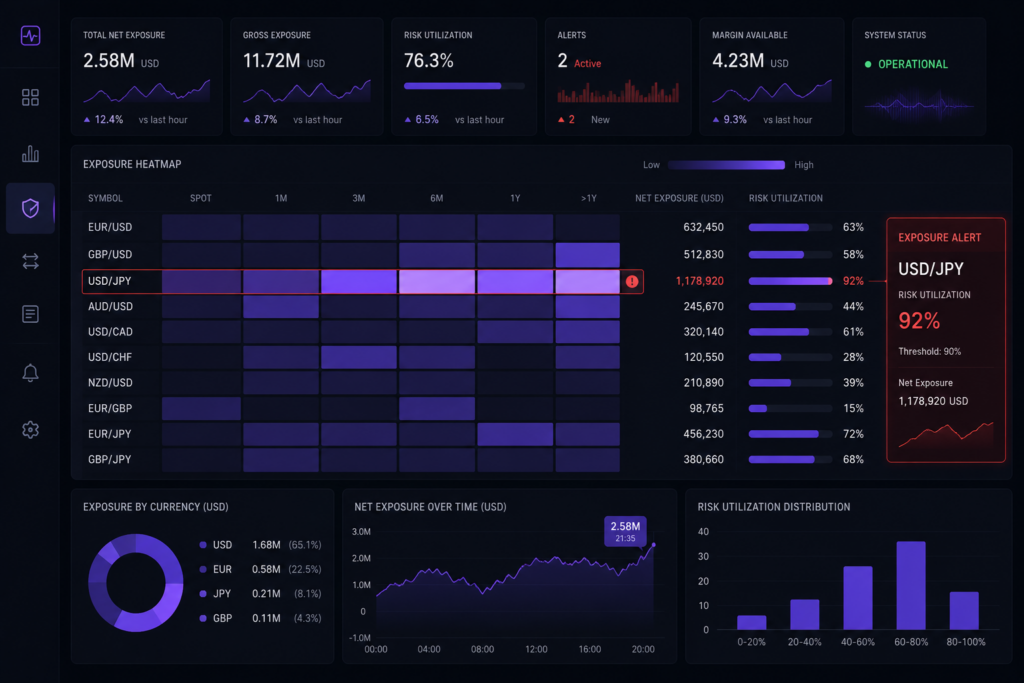Click the green Operational status dot
The image size is (1024, 683).
pyautogui.click(x=868, y=64)
